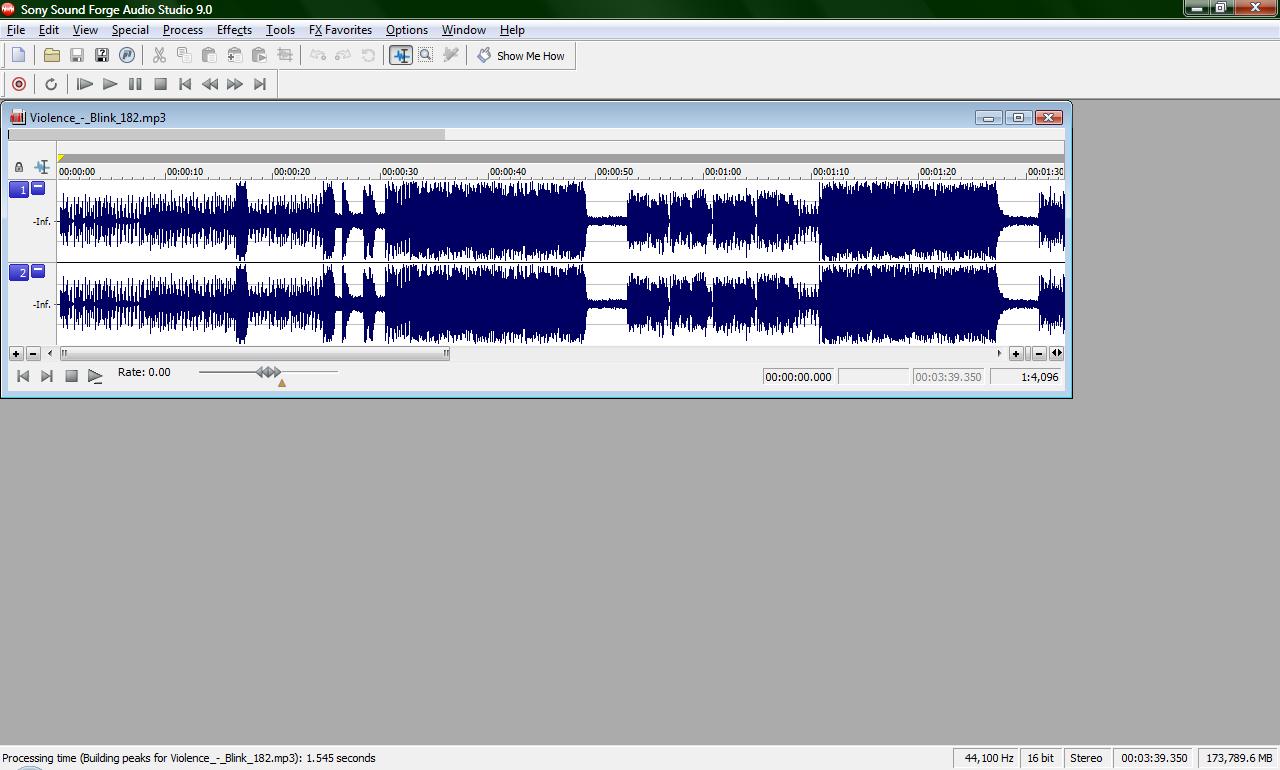Pause playback in transport toolbar
The image size is (1280, 770).
[135, 84]
